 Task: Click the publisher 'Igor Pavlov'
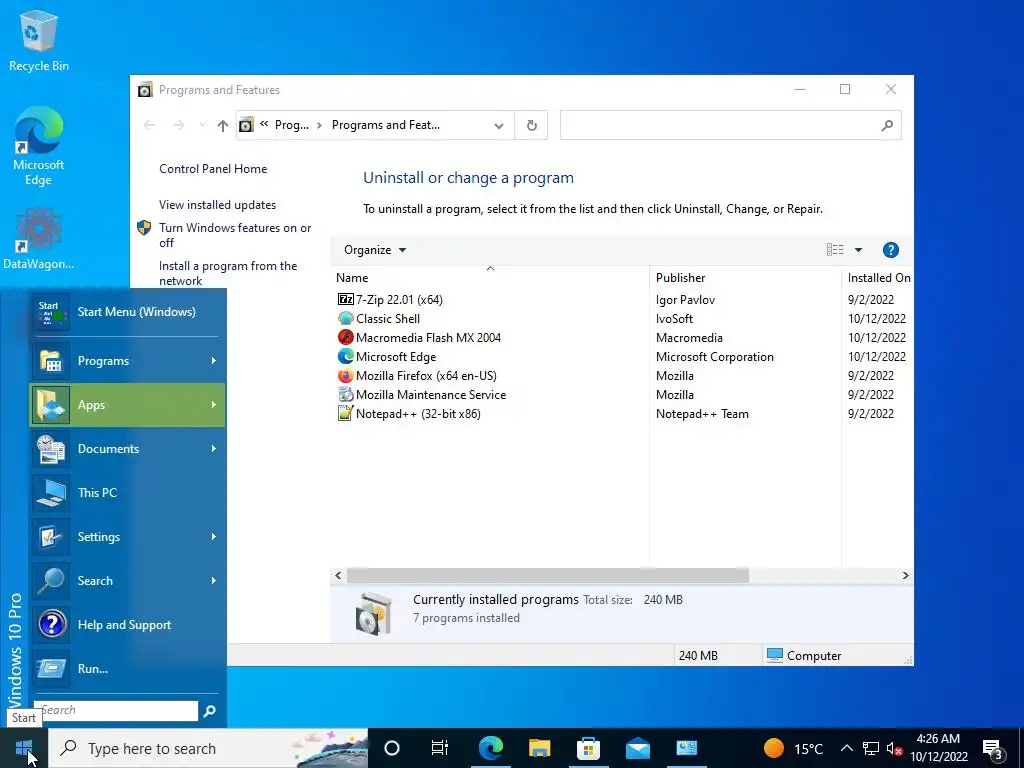click(x=685, y=300)
